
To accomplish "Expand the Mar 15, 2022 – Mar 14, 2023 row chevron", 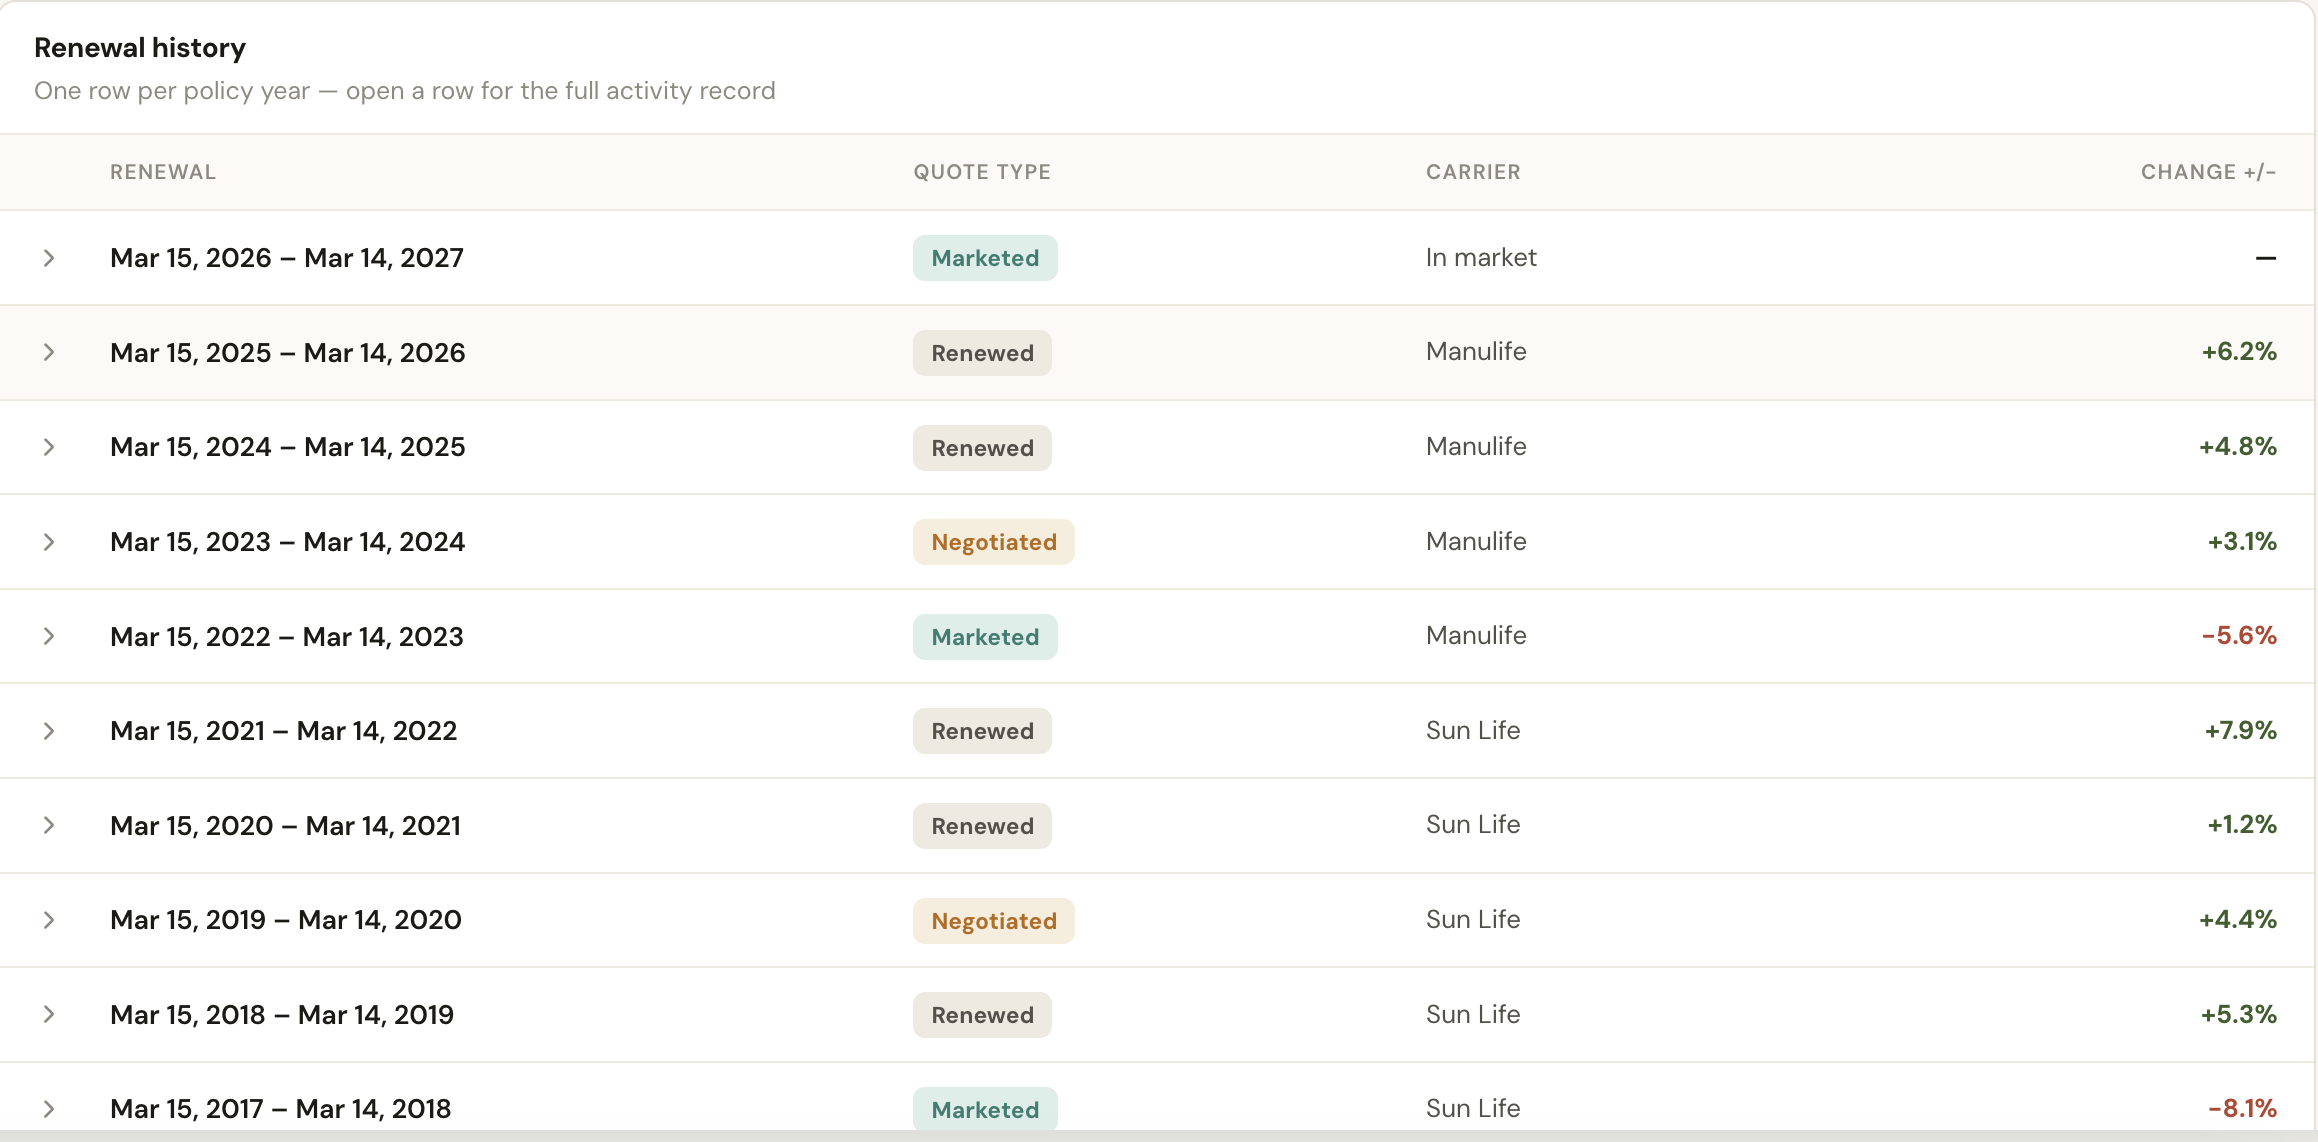I will 48,636.
